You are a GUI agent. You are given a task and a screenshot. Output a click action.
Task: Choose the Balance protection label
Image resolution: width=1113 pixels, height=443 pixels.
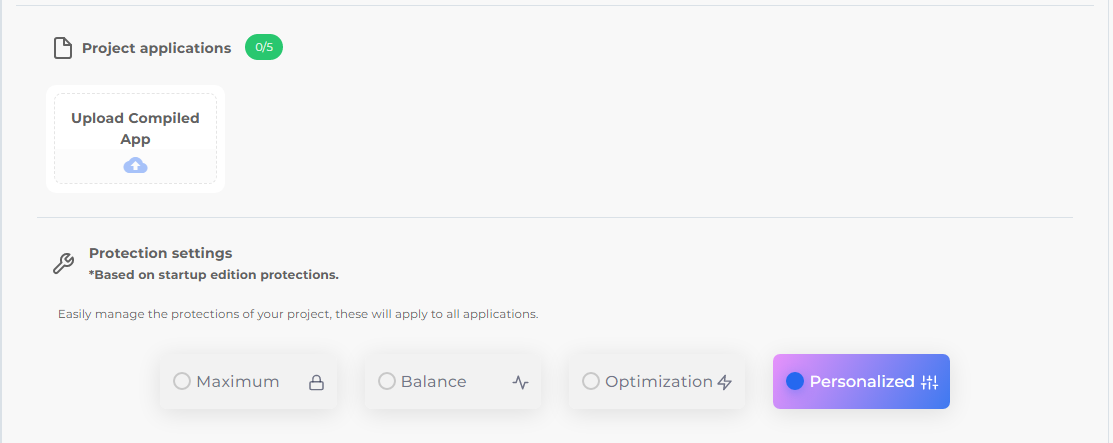(x=434, y=381)
